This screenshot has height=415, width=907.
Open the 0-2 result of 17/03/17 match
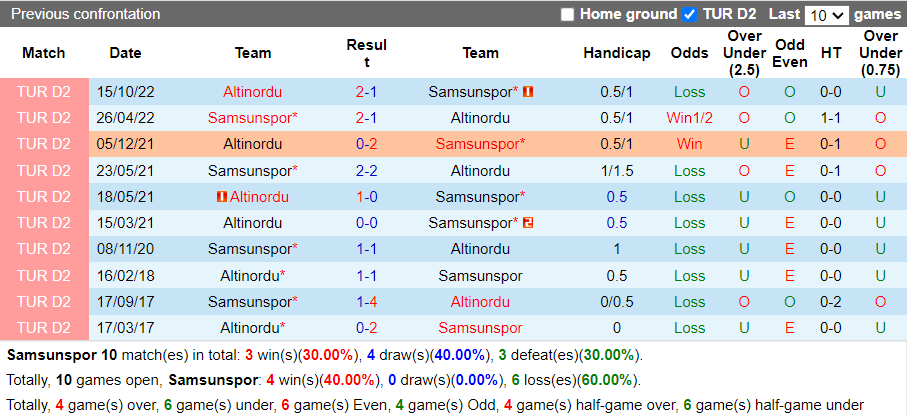point(367,328)
